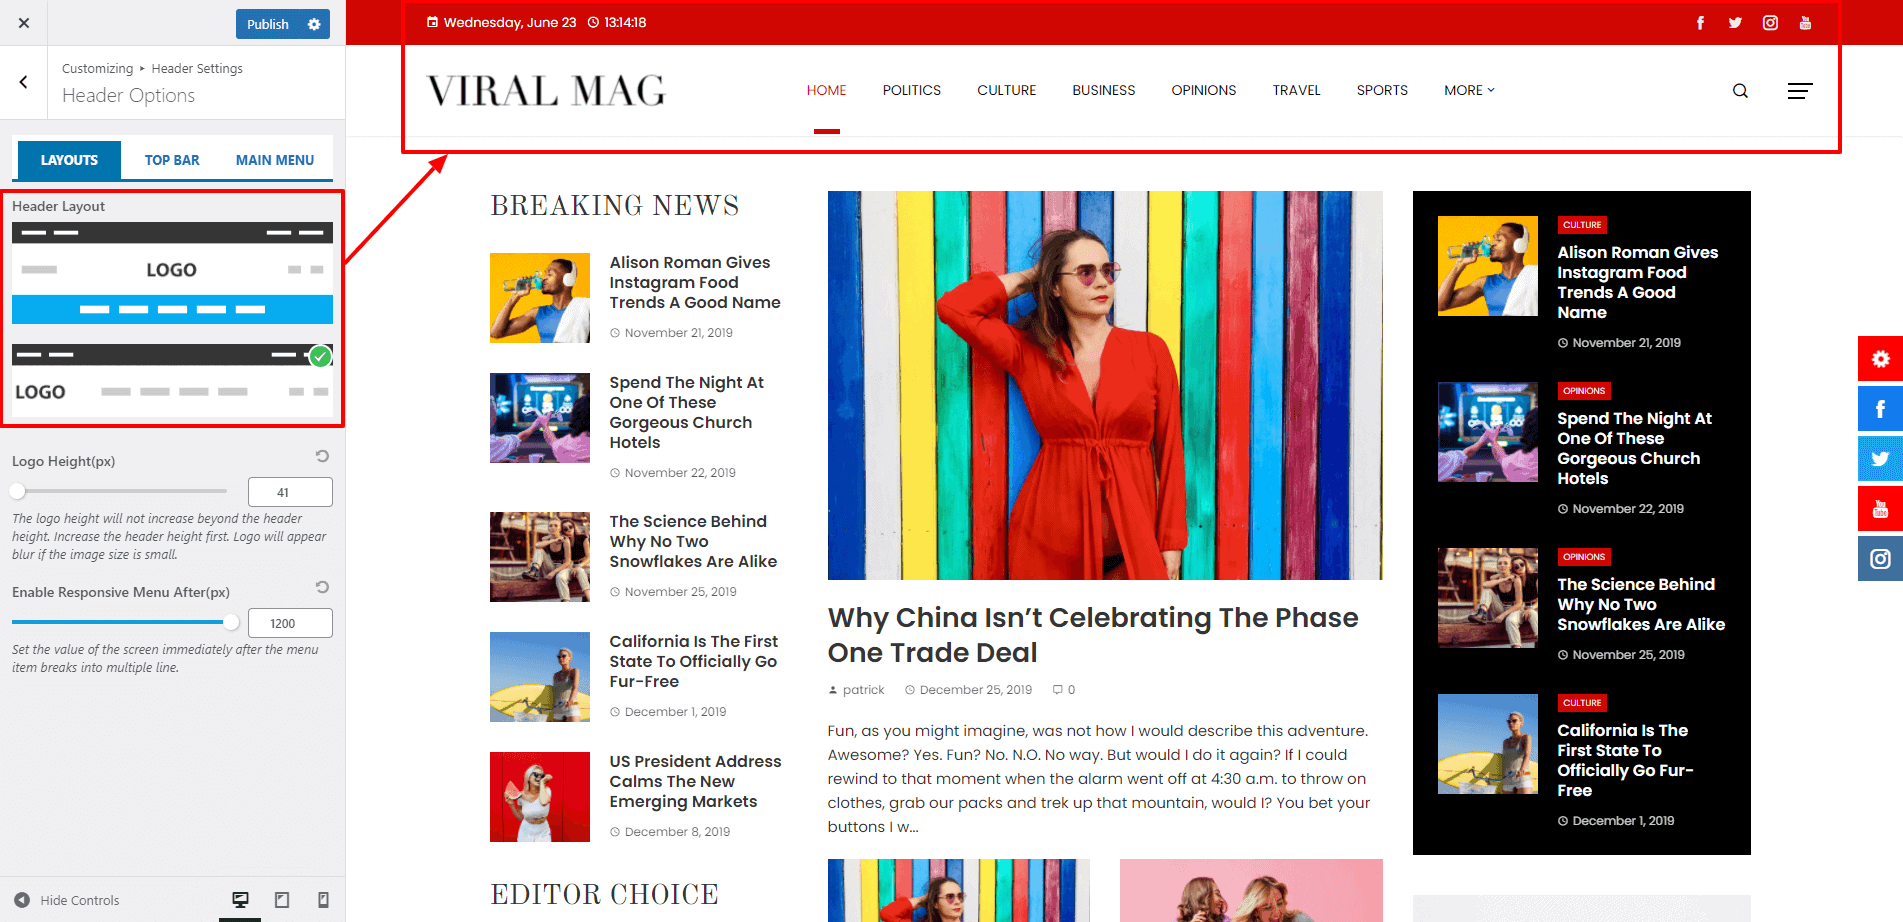Click the Enable Responsive Menu After slider handle

[231, 622]
